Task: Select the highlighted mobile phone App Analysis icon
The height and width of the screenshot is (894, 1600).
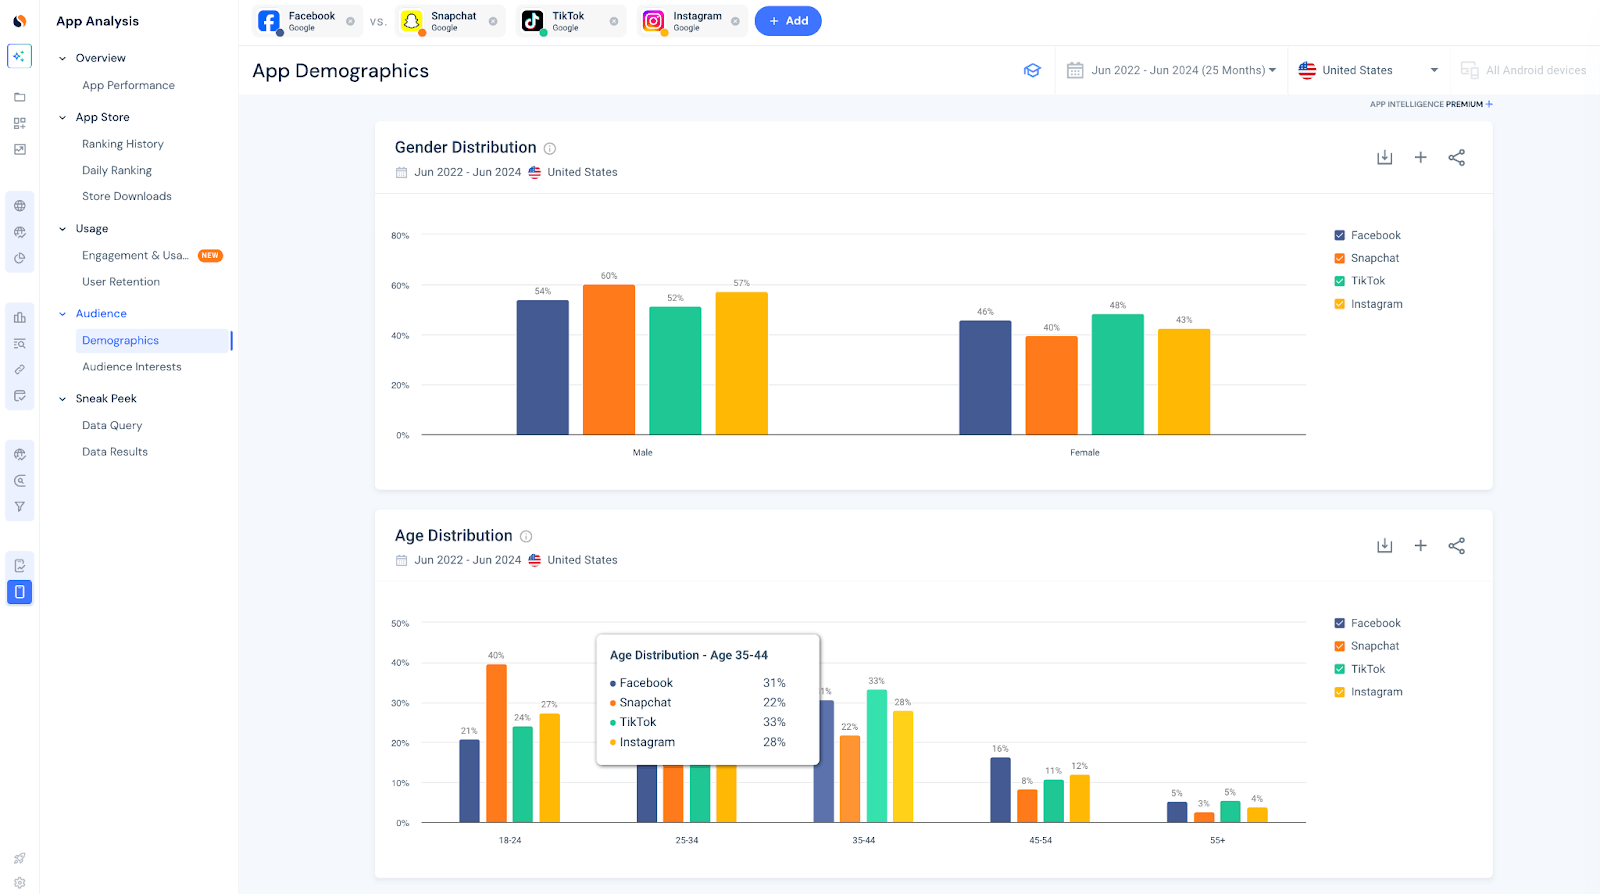Action: click(19, 592)
